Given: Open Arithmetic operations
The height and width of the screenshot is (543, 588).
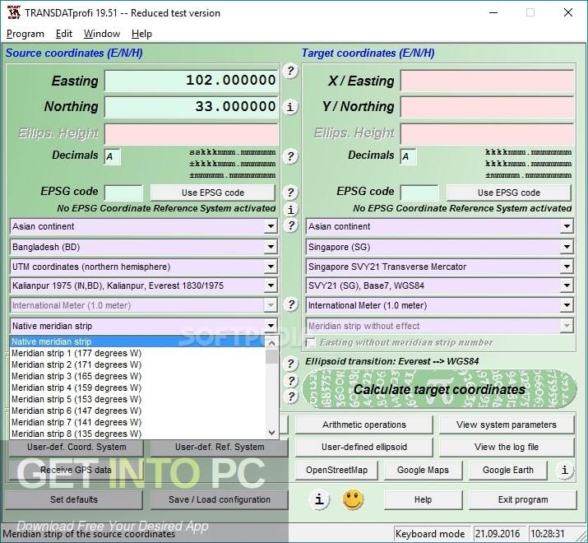Looking at the screenshot, I should click(364, 424).
